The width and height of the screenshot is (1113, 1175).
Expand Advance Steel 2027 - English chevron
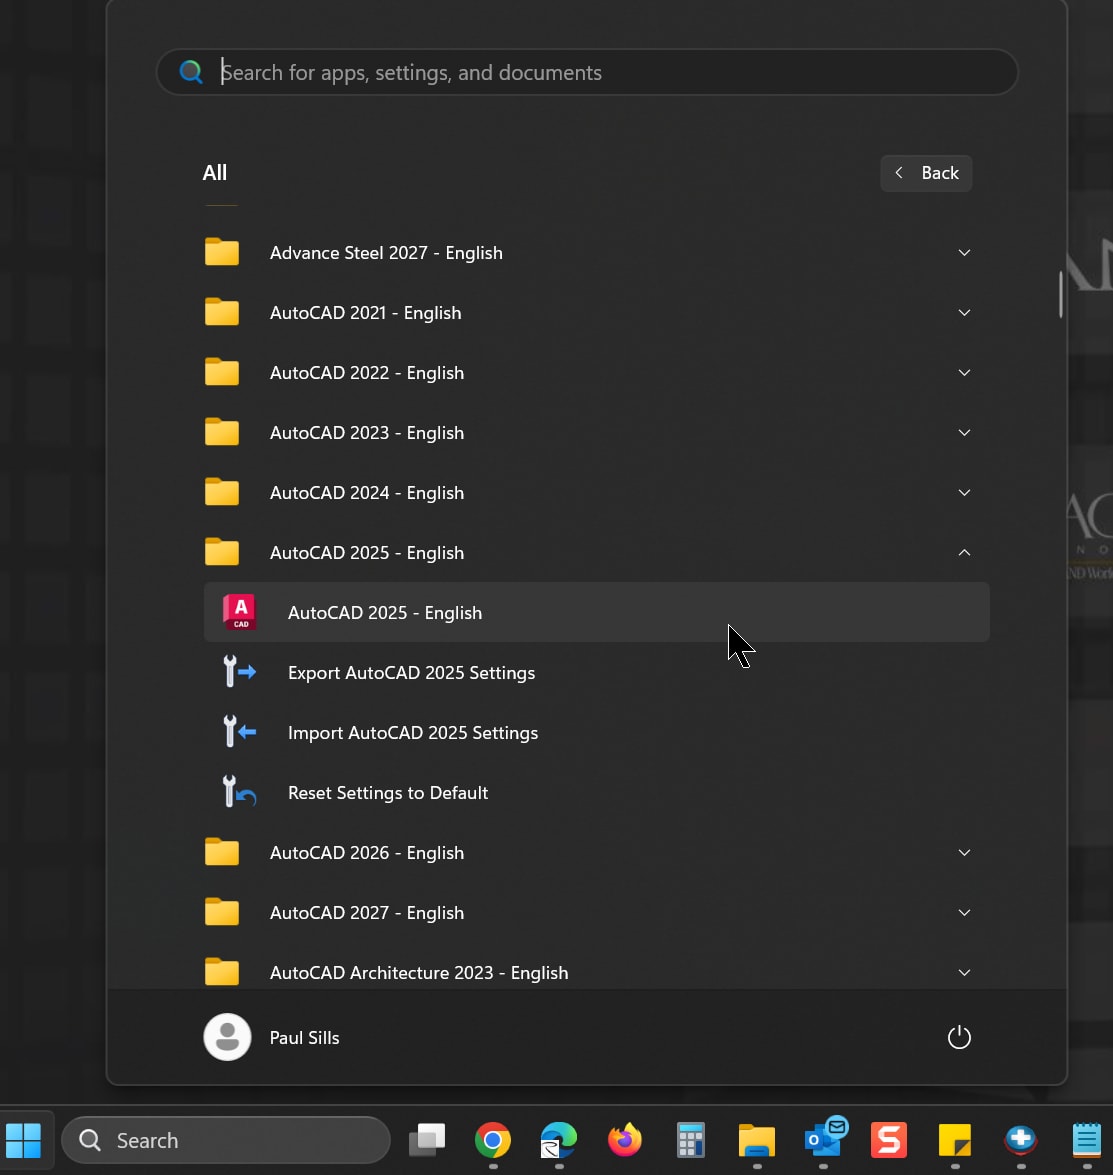(965, 253)
